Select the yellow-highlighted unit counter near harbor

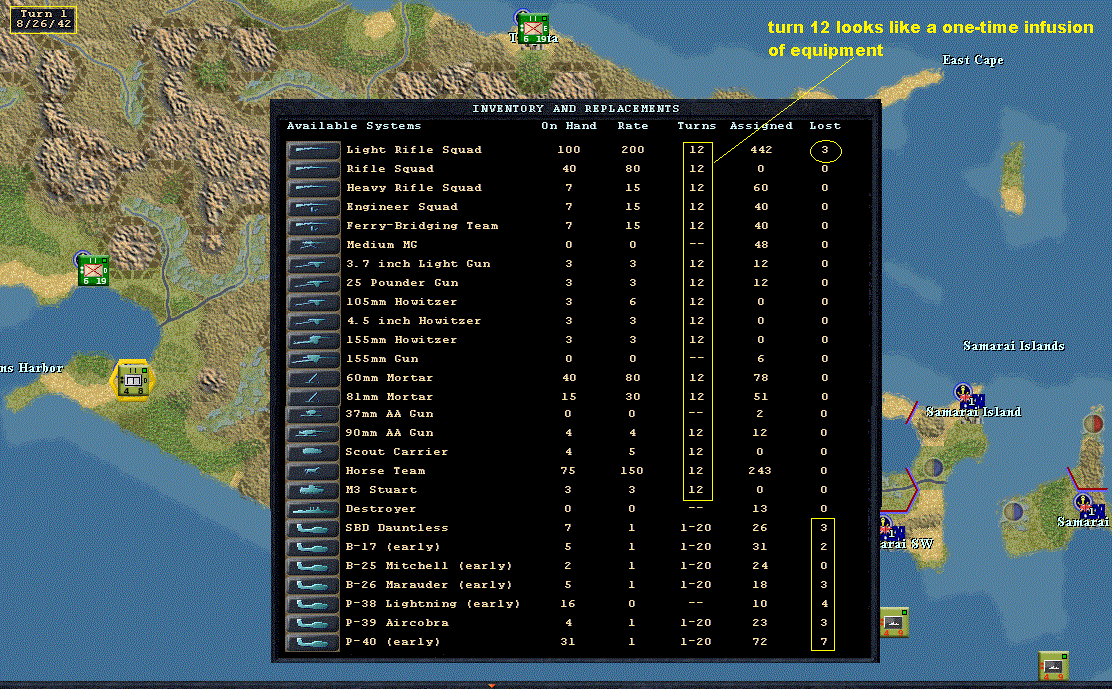coord(133,381)
